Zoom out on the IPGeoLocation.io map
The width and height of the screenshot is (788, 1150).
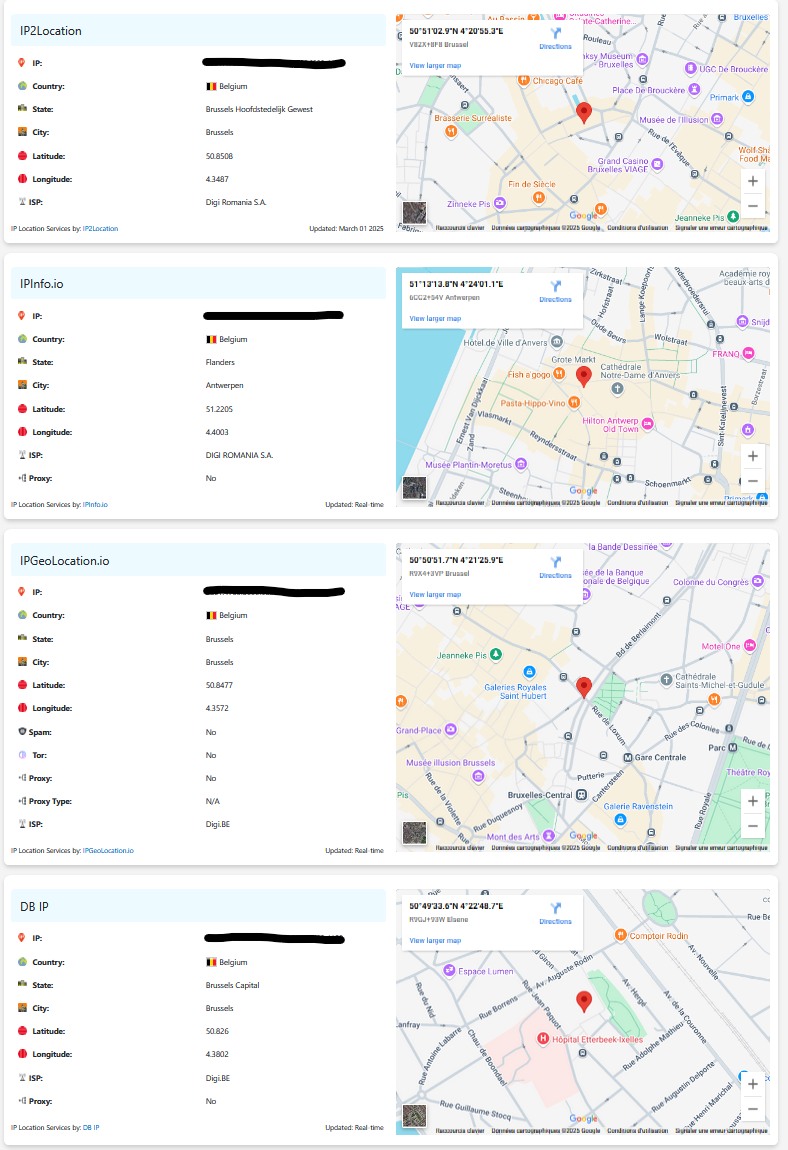[x=753, y=826]
